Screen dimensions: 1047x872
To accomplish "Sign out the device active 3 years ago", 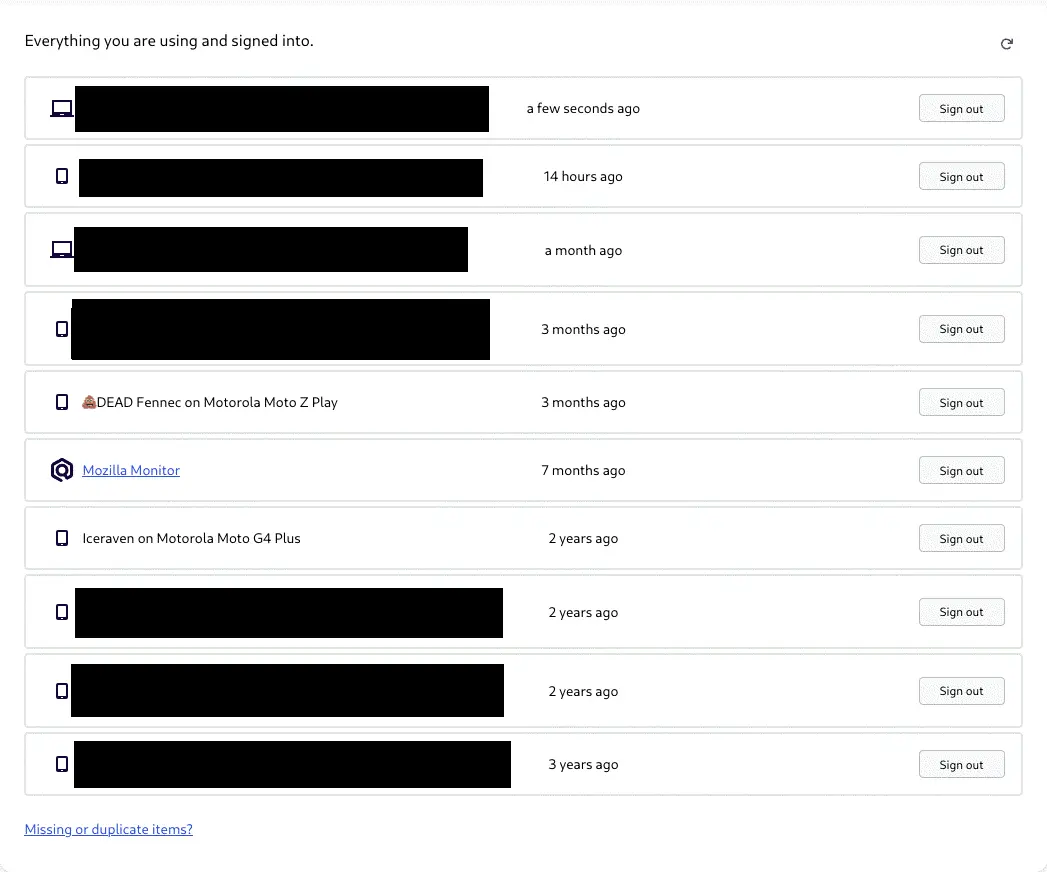I will 961,765.
